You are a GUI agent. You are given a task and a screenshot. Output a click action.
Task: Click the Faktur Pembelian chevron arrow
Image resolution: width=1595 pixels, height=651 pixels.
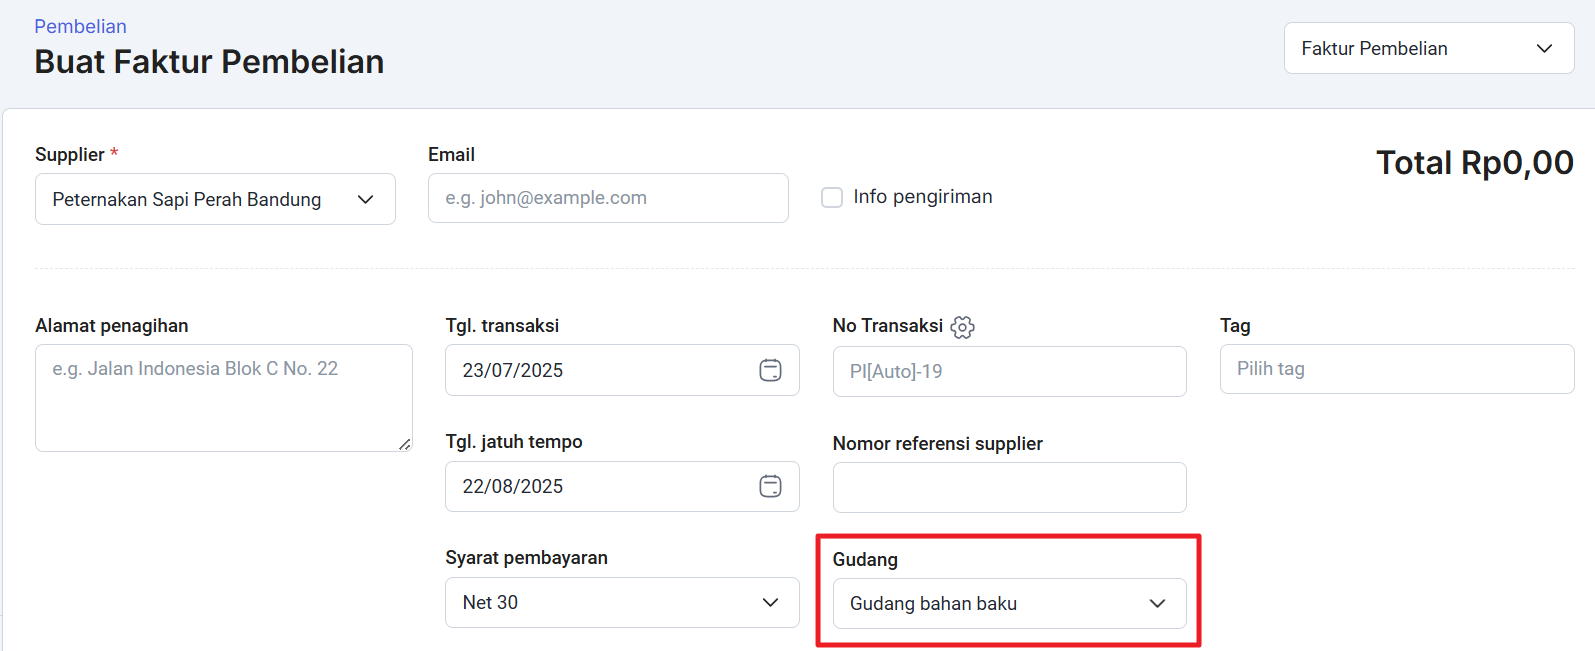(x=1544, y=48)
